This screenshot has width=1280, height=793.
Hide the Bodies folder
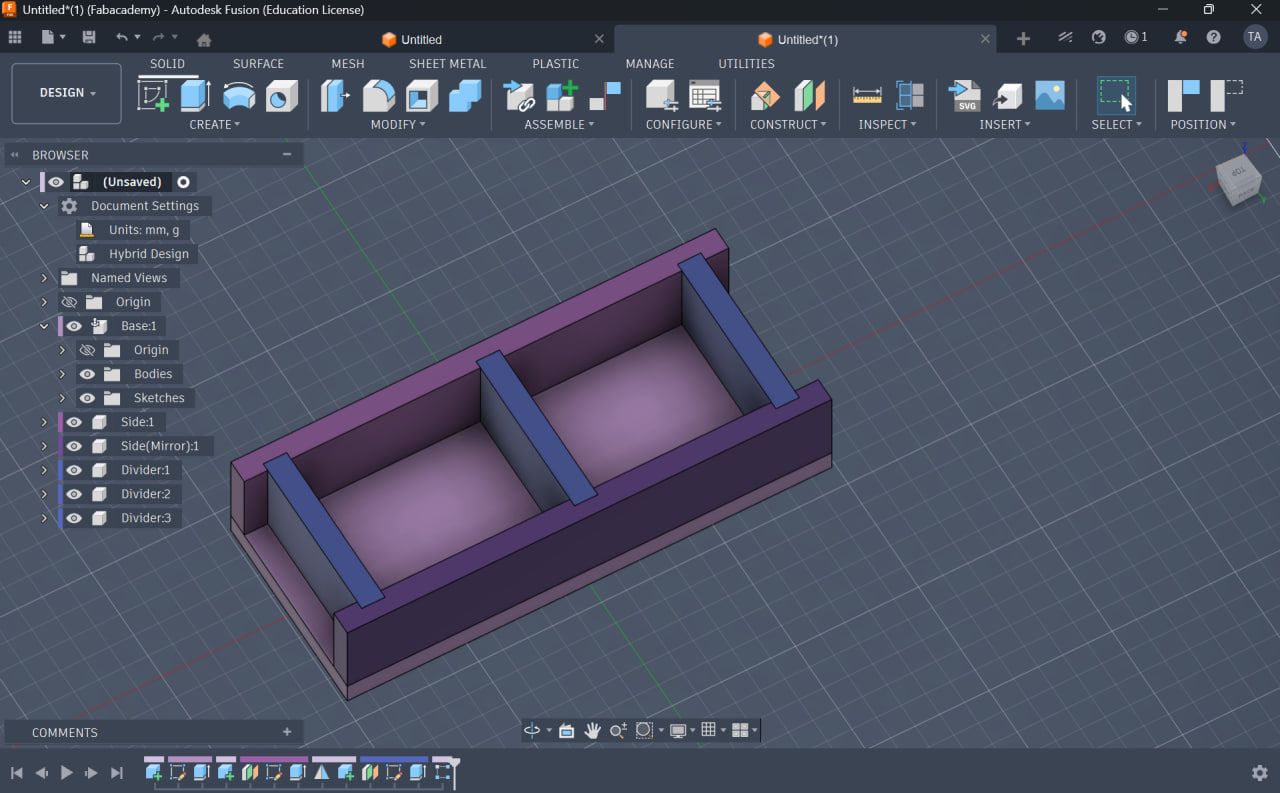[x=87, y=374]
